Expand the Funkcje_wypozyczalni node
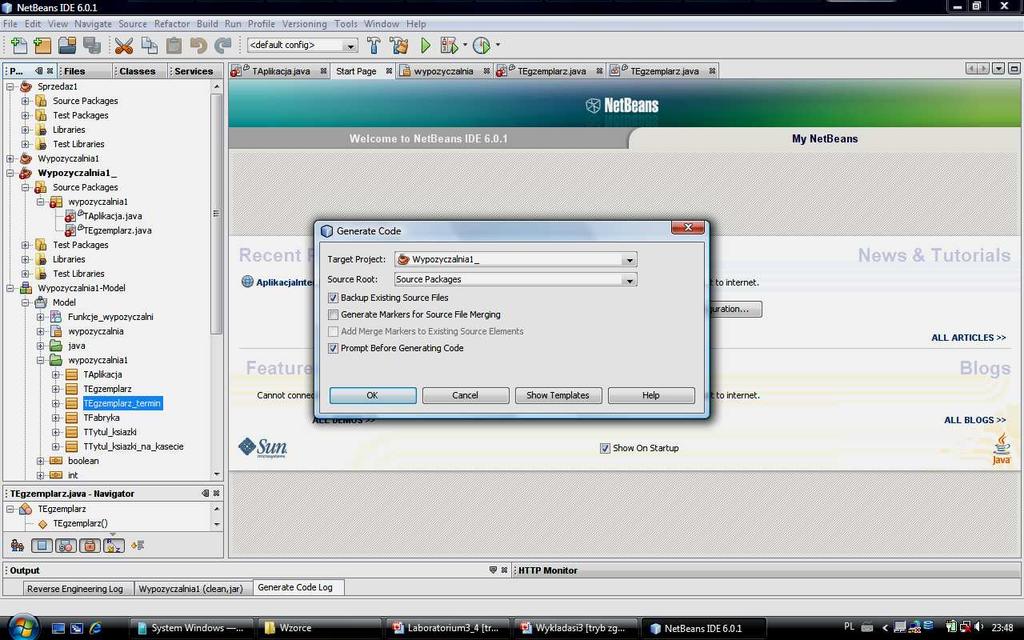 coord(40,317)
